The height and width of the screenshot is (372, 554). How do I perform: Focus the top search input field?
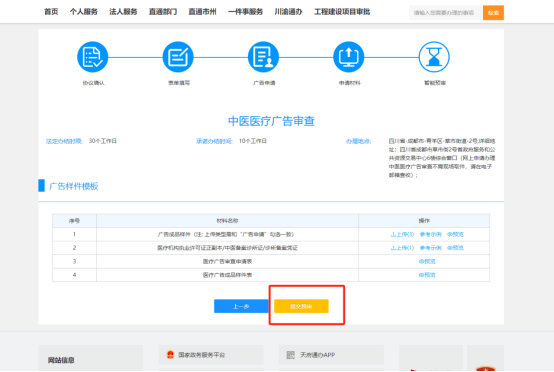pyautogui.click(x=446, y=13)
